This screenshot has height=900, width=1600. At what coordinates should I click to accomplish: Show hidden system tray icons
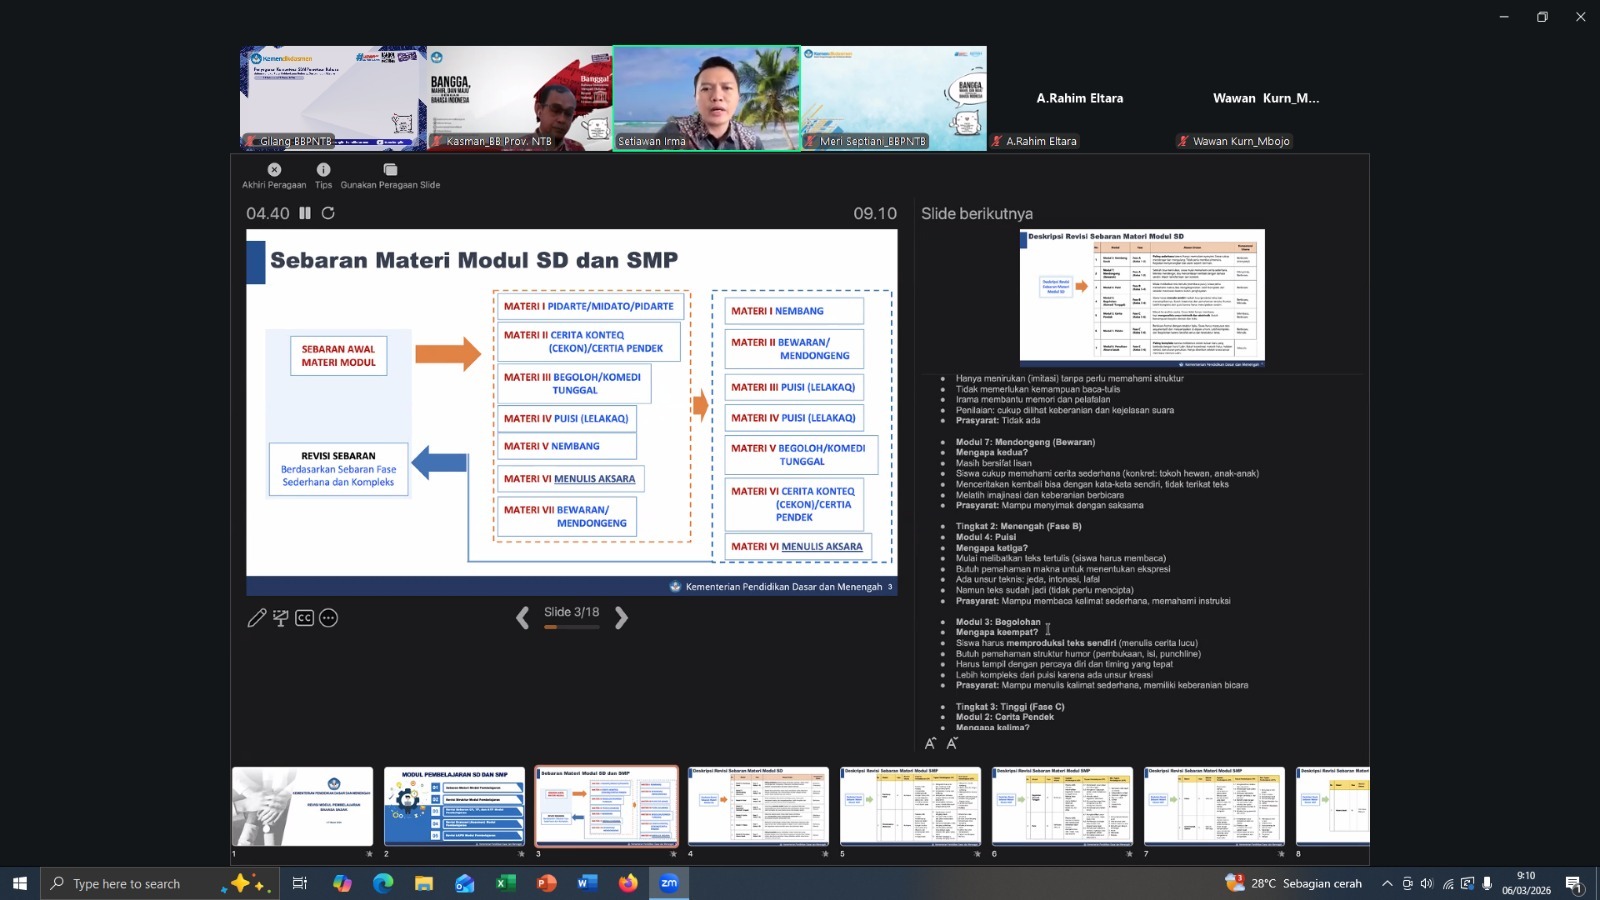[1386, 883]
